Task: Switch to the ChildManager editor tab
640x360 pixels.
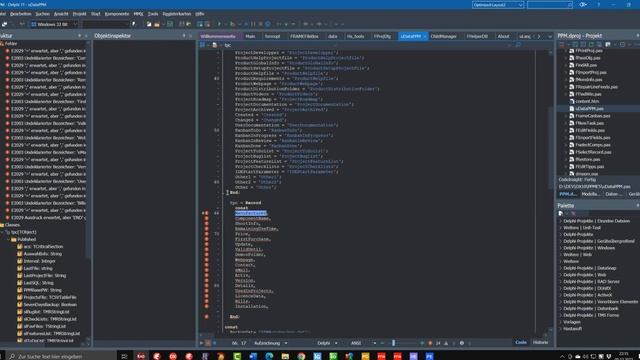Action: (443, 36)
